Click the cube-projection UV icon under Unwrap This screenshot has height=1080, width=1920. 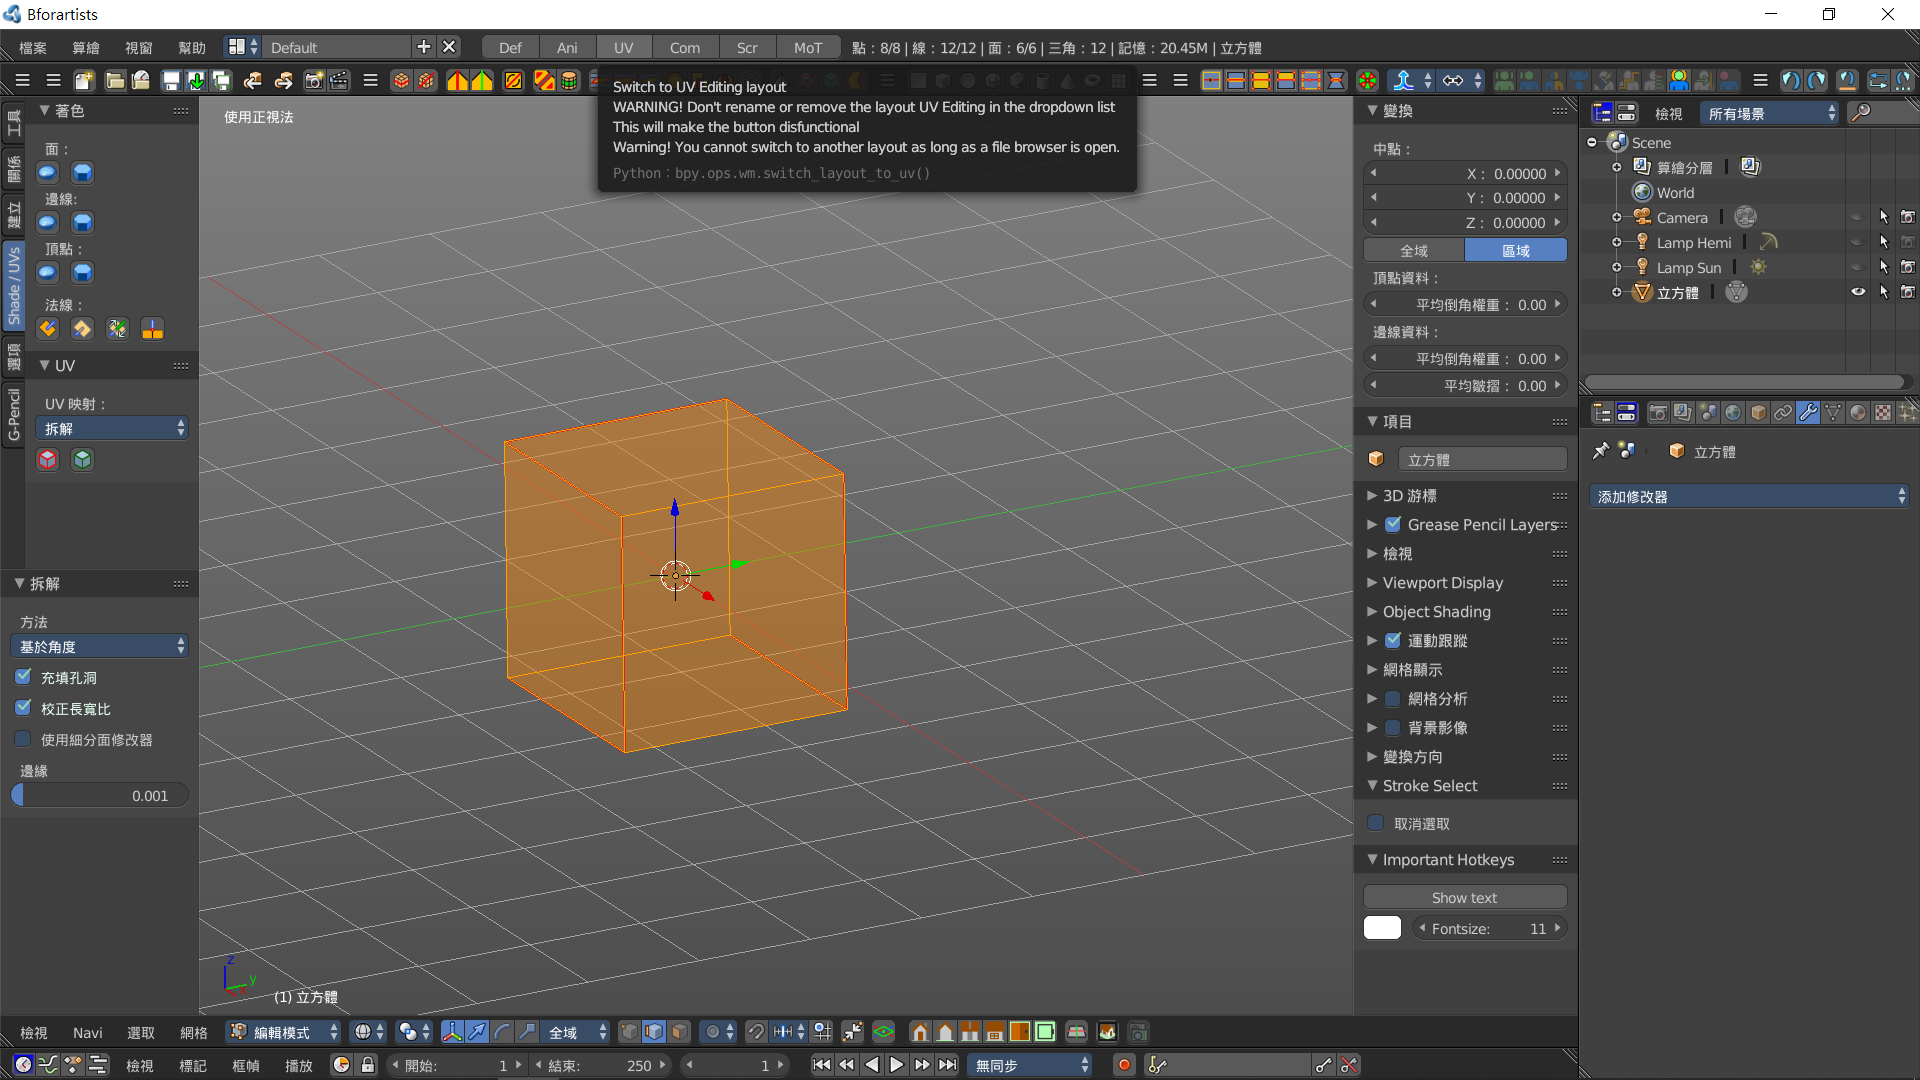48,459
